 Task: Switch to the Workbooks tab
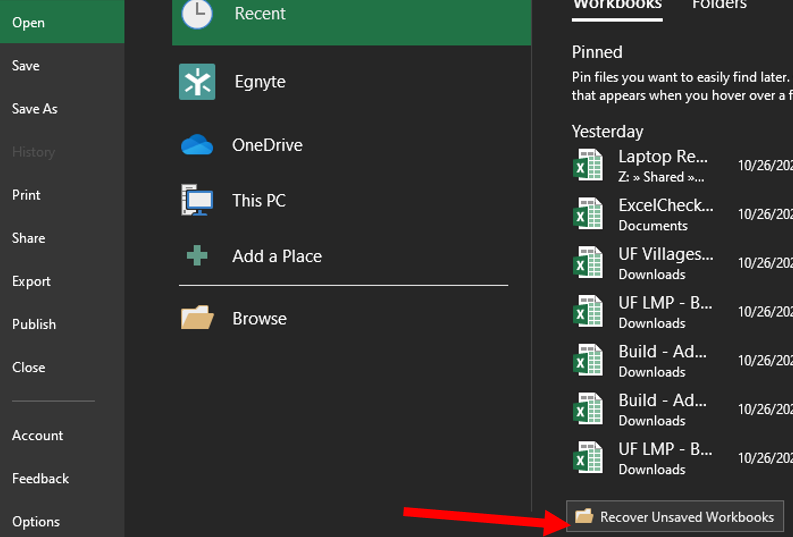pyautogui.click(x=617, y=5)
